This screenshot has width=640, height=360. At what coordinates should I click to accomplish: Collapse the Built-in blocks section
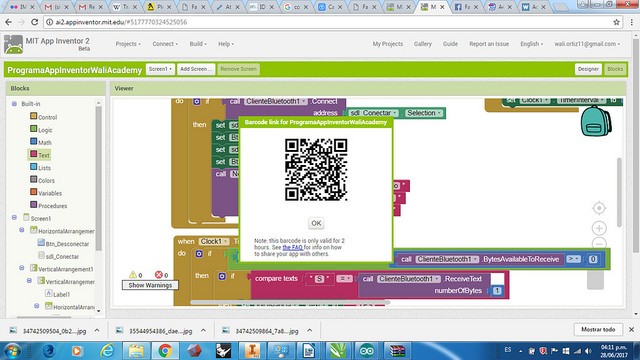click(x=14, y=104)
